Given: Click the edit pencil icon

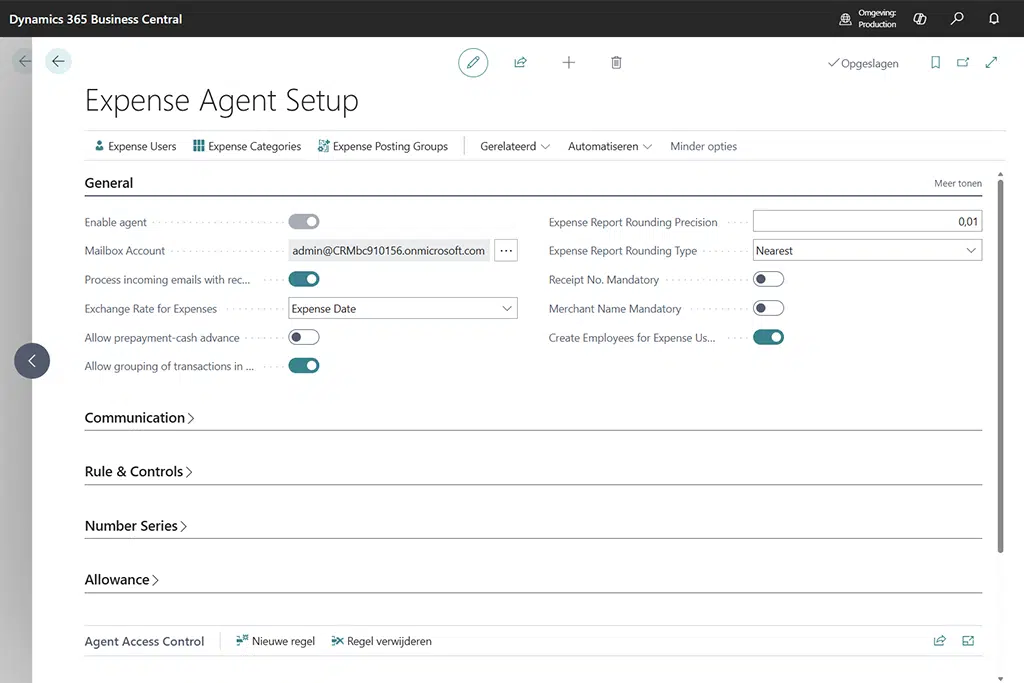Looking at the screenshot, I should 473,63.
